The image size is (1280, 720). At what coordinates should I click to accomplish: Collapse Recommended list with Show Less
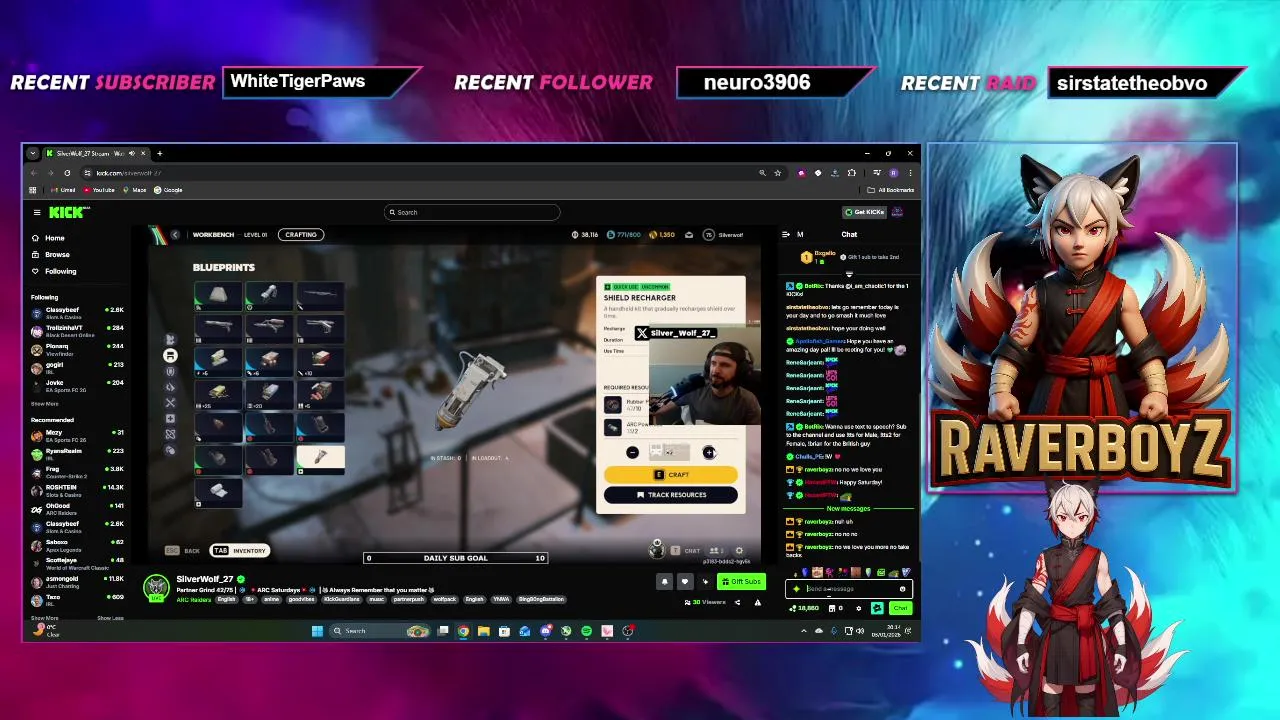110,618
